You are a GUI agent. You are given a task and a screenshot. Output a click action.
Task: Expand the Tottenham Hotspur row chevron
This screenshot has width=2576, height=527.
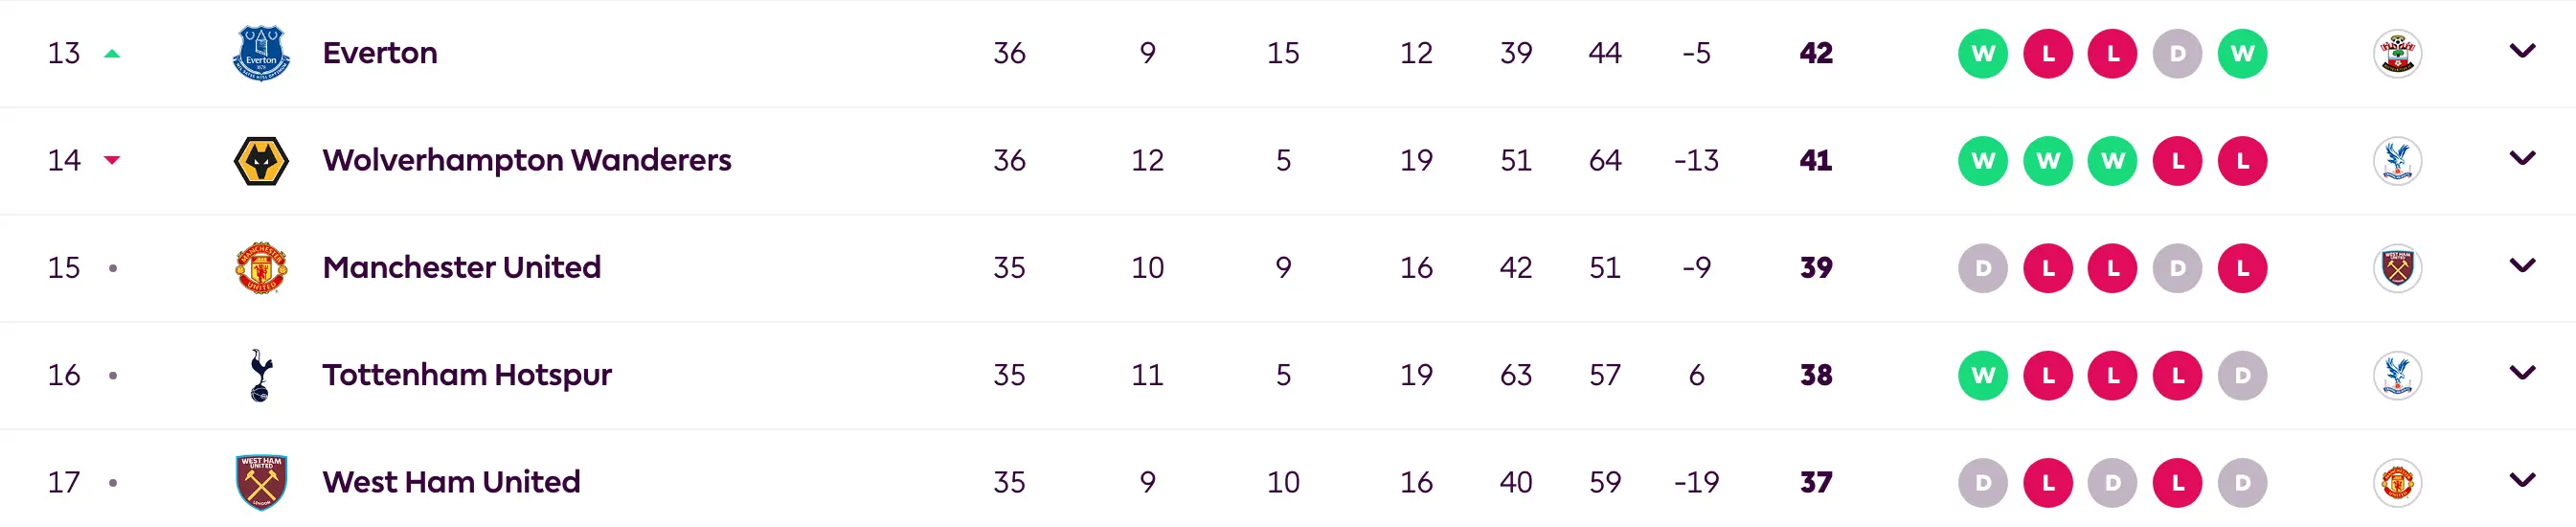[x=2522, y=373]
